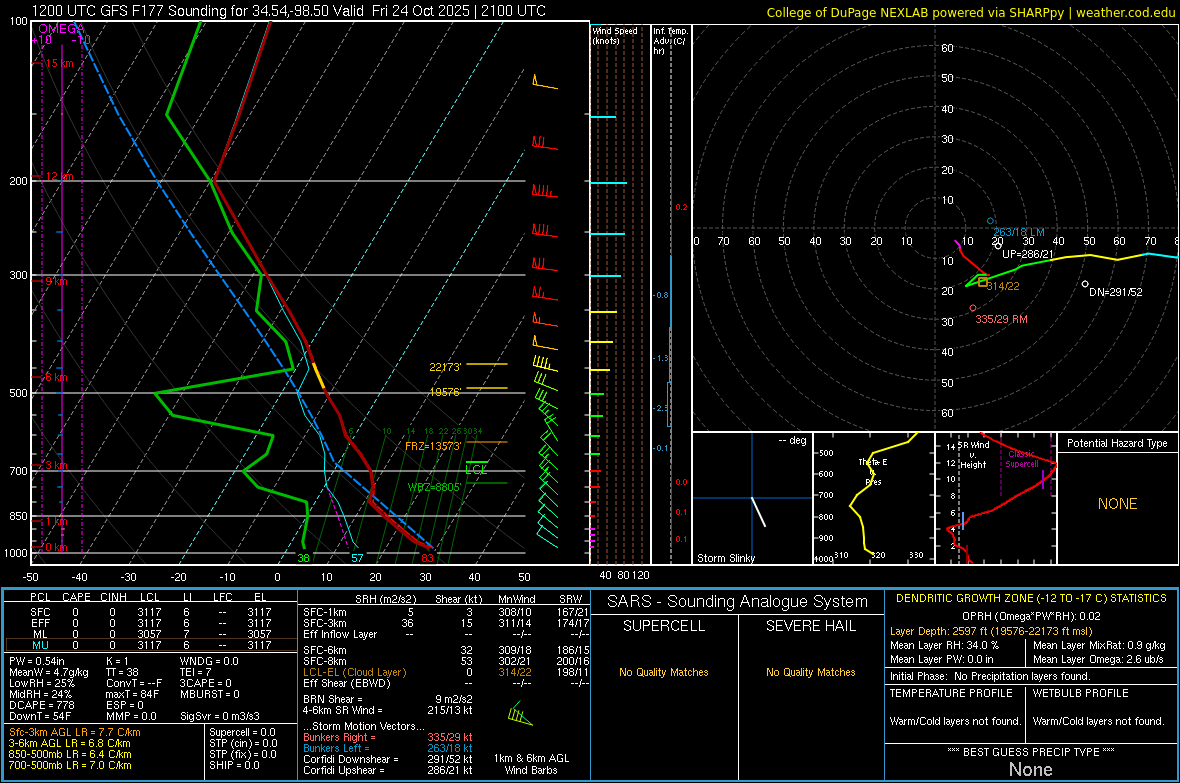Click the best guess precip type value None

(1030, 769)
